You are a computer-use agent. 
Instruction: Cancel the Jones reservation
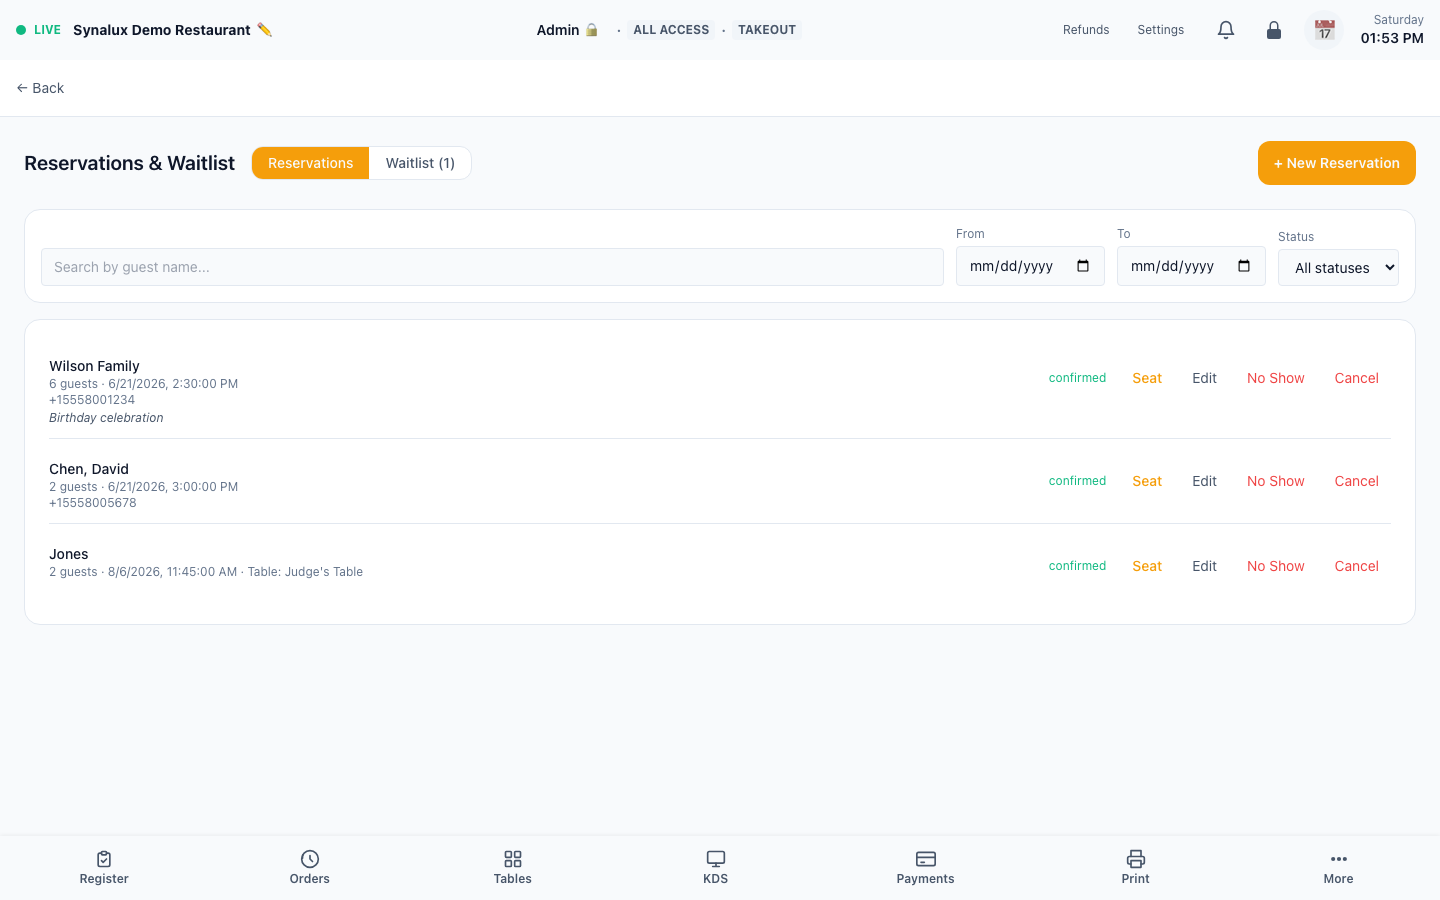(1356, 566)
